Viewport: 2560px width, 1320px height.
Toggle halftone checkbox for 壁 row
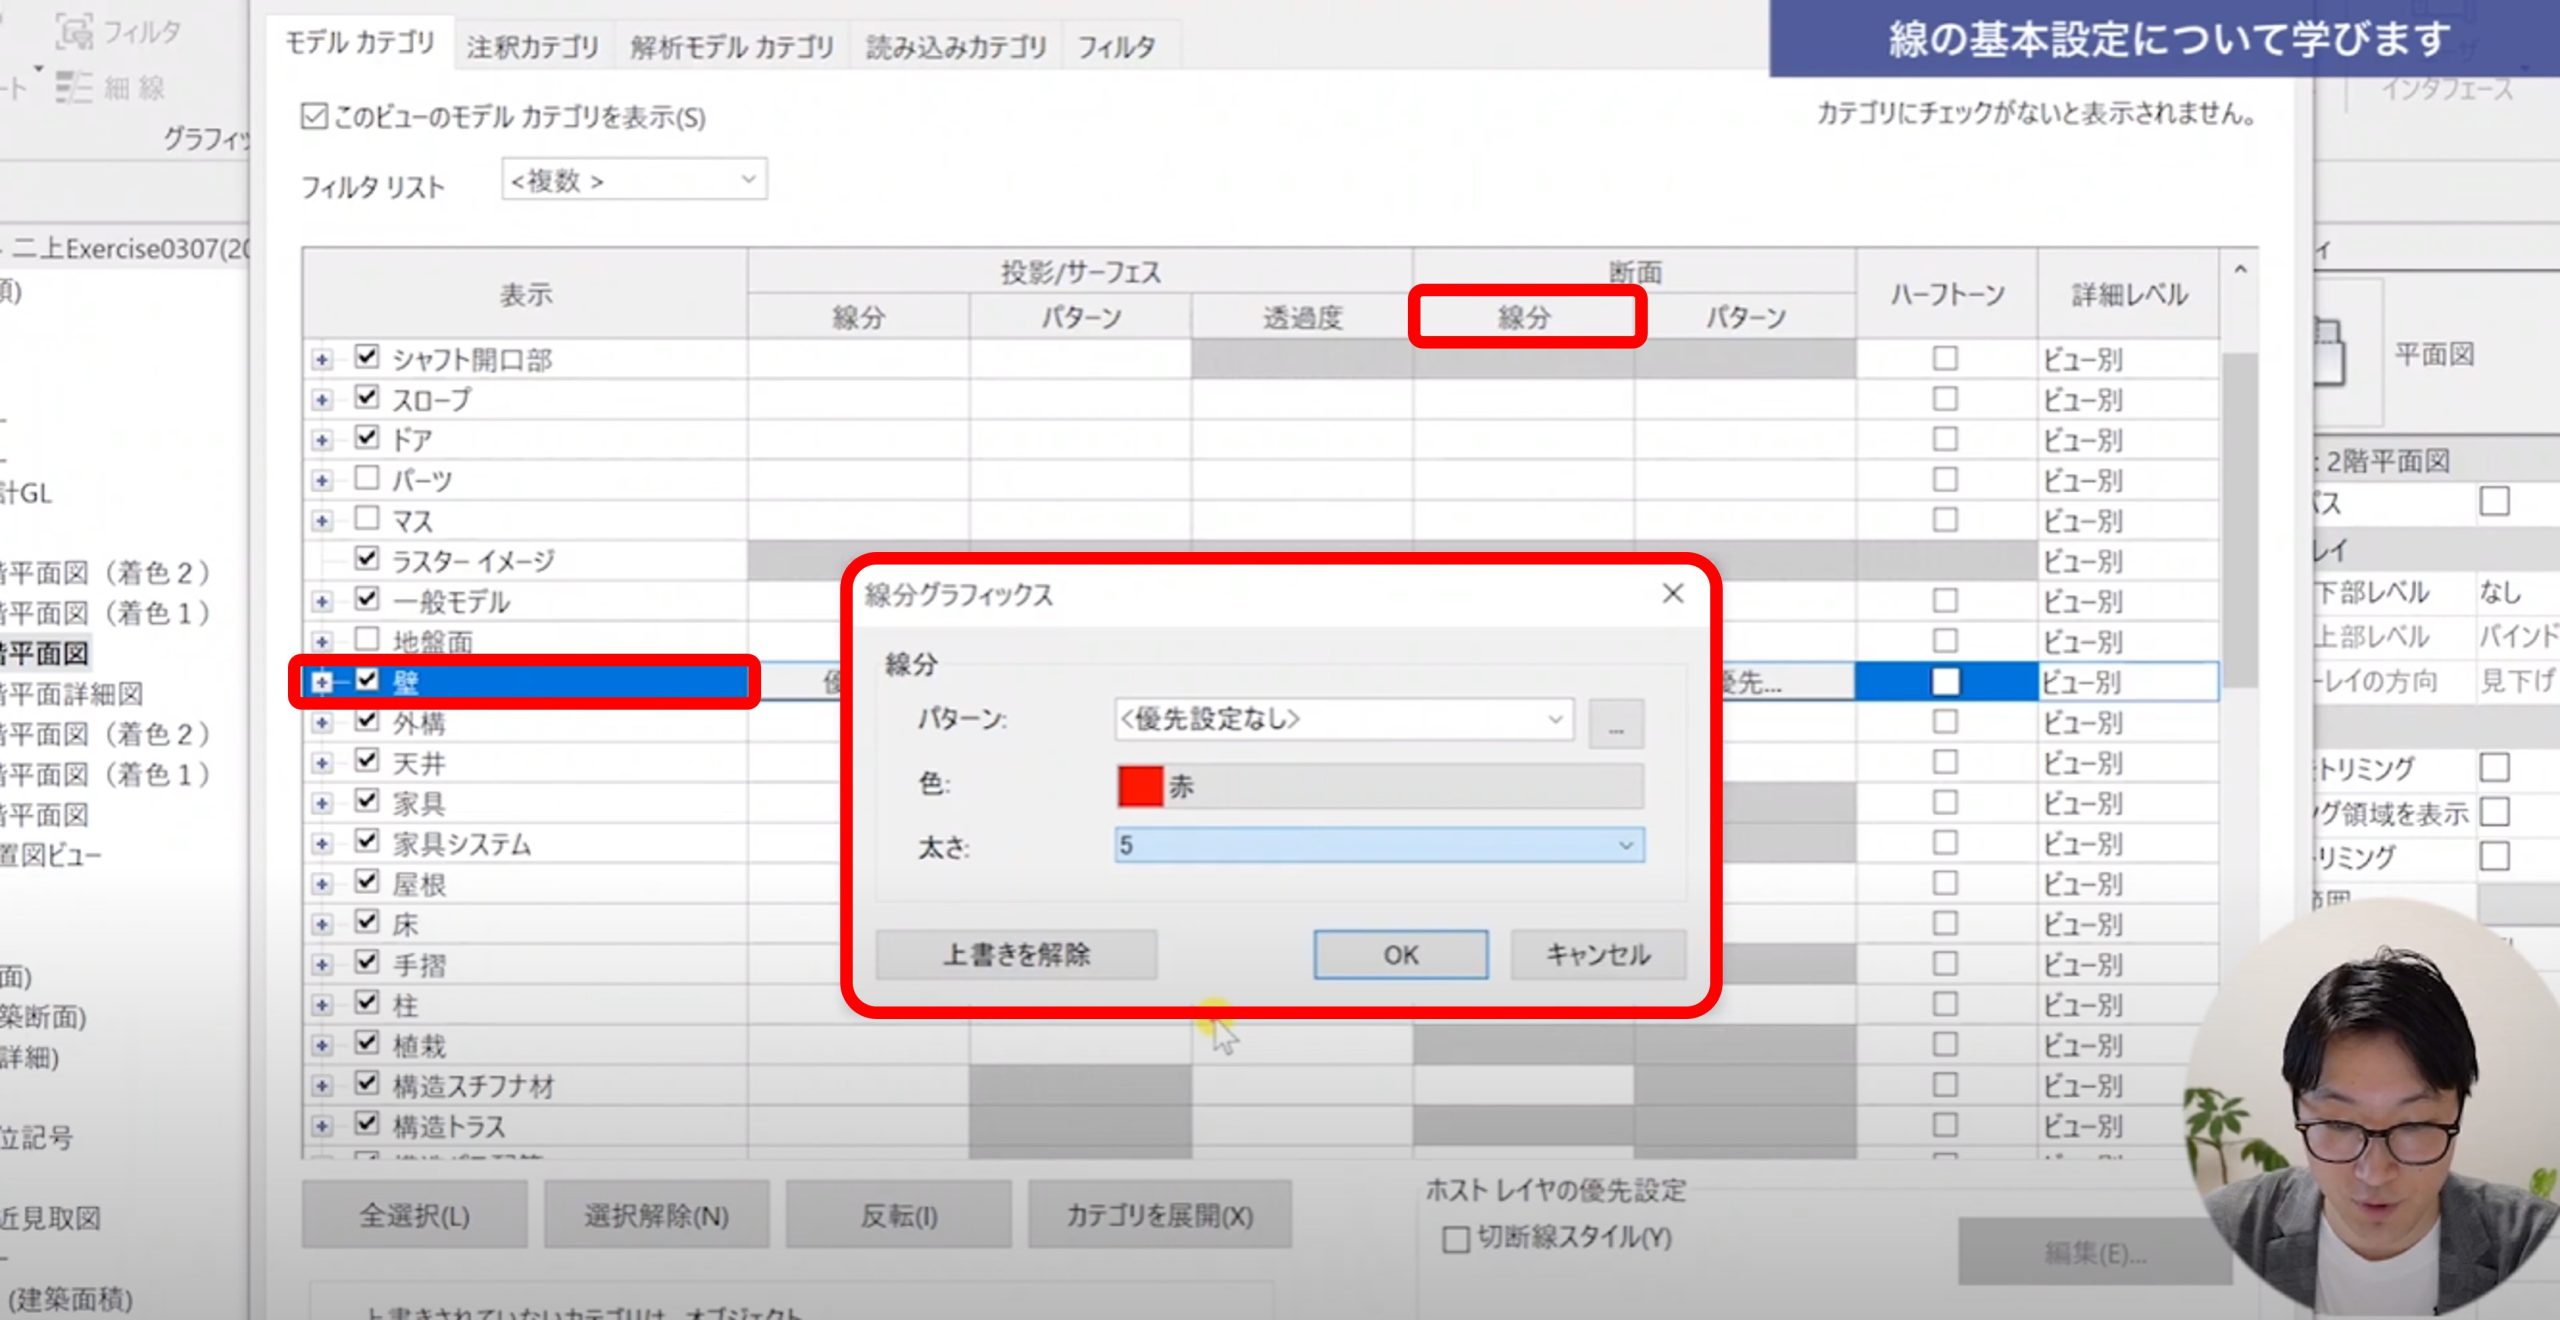1944,682
